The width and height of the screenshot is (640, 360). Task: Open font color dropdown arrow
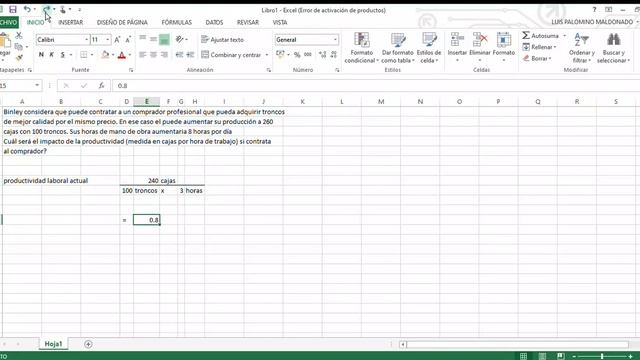point(130,55)
